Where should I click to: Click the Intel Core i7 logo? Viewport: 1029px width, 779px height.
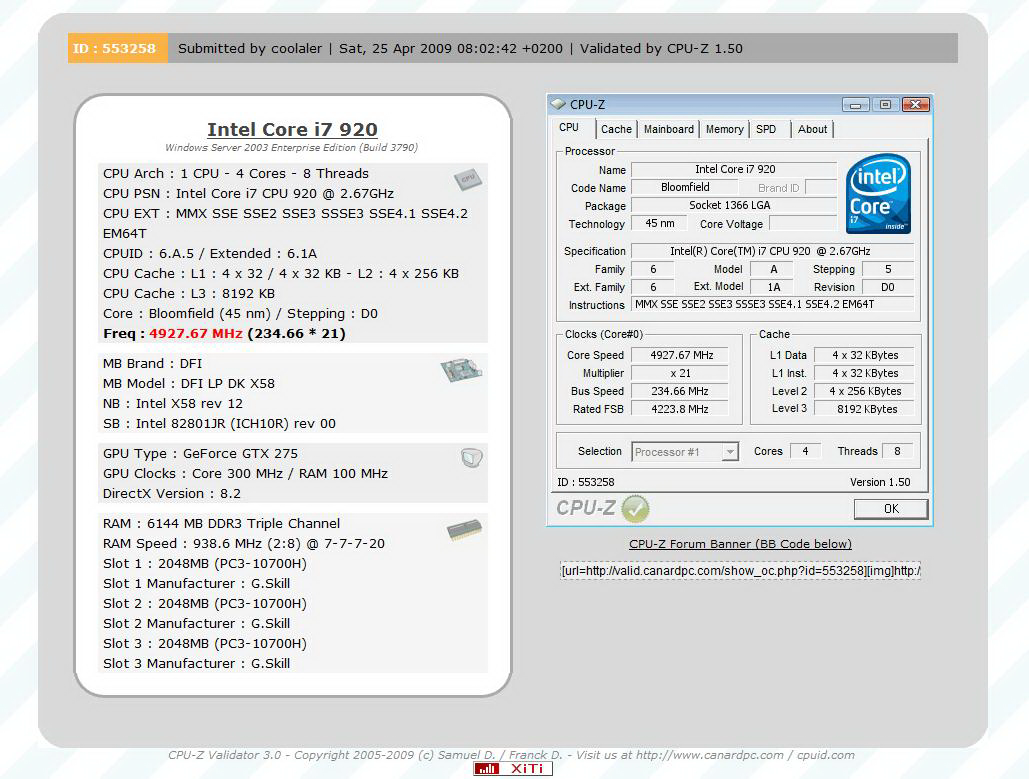tap(878, 193)
